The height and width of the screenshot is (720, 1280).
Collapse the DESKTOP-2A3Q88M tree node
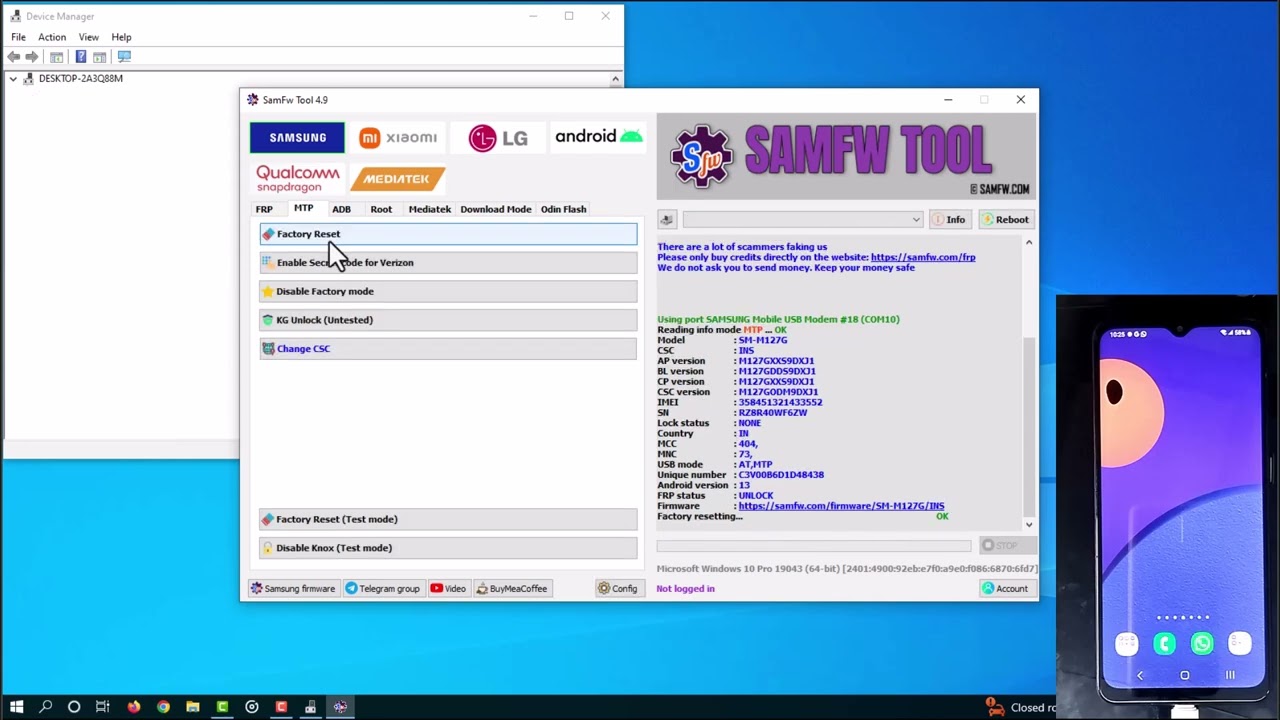(13, 78)
